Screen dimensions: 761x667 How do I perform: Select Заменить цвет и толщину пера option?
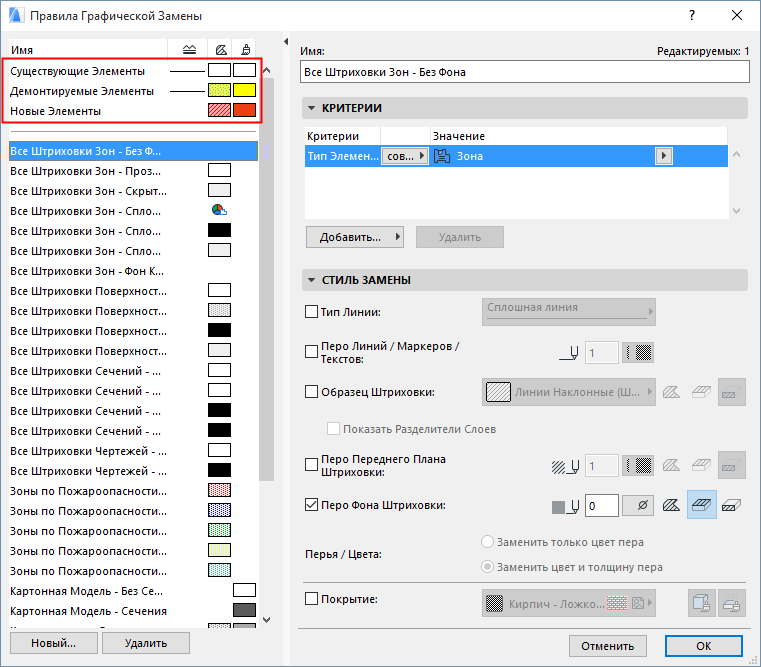(487, 567)
